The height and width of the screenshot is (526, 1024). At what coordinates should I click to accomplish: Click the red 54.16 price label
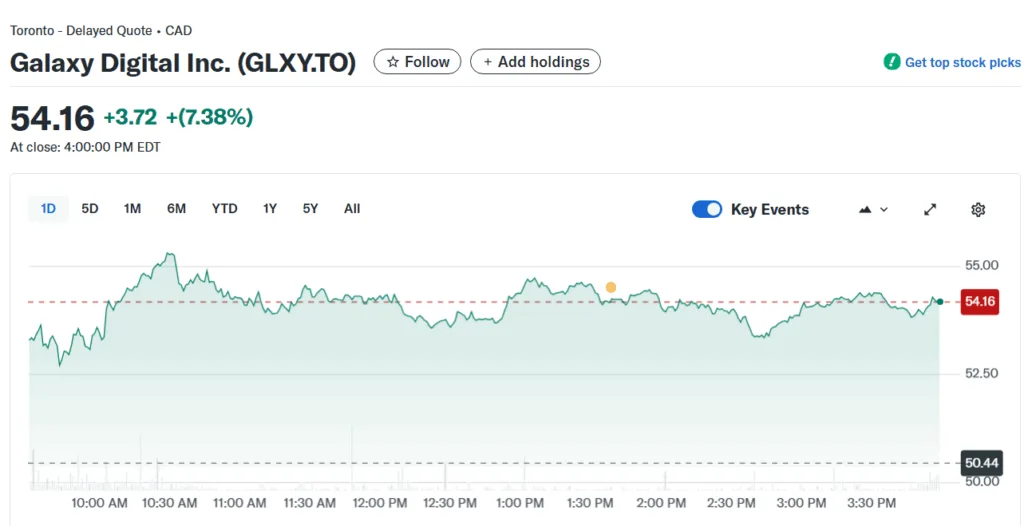click(980, 301)
